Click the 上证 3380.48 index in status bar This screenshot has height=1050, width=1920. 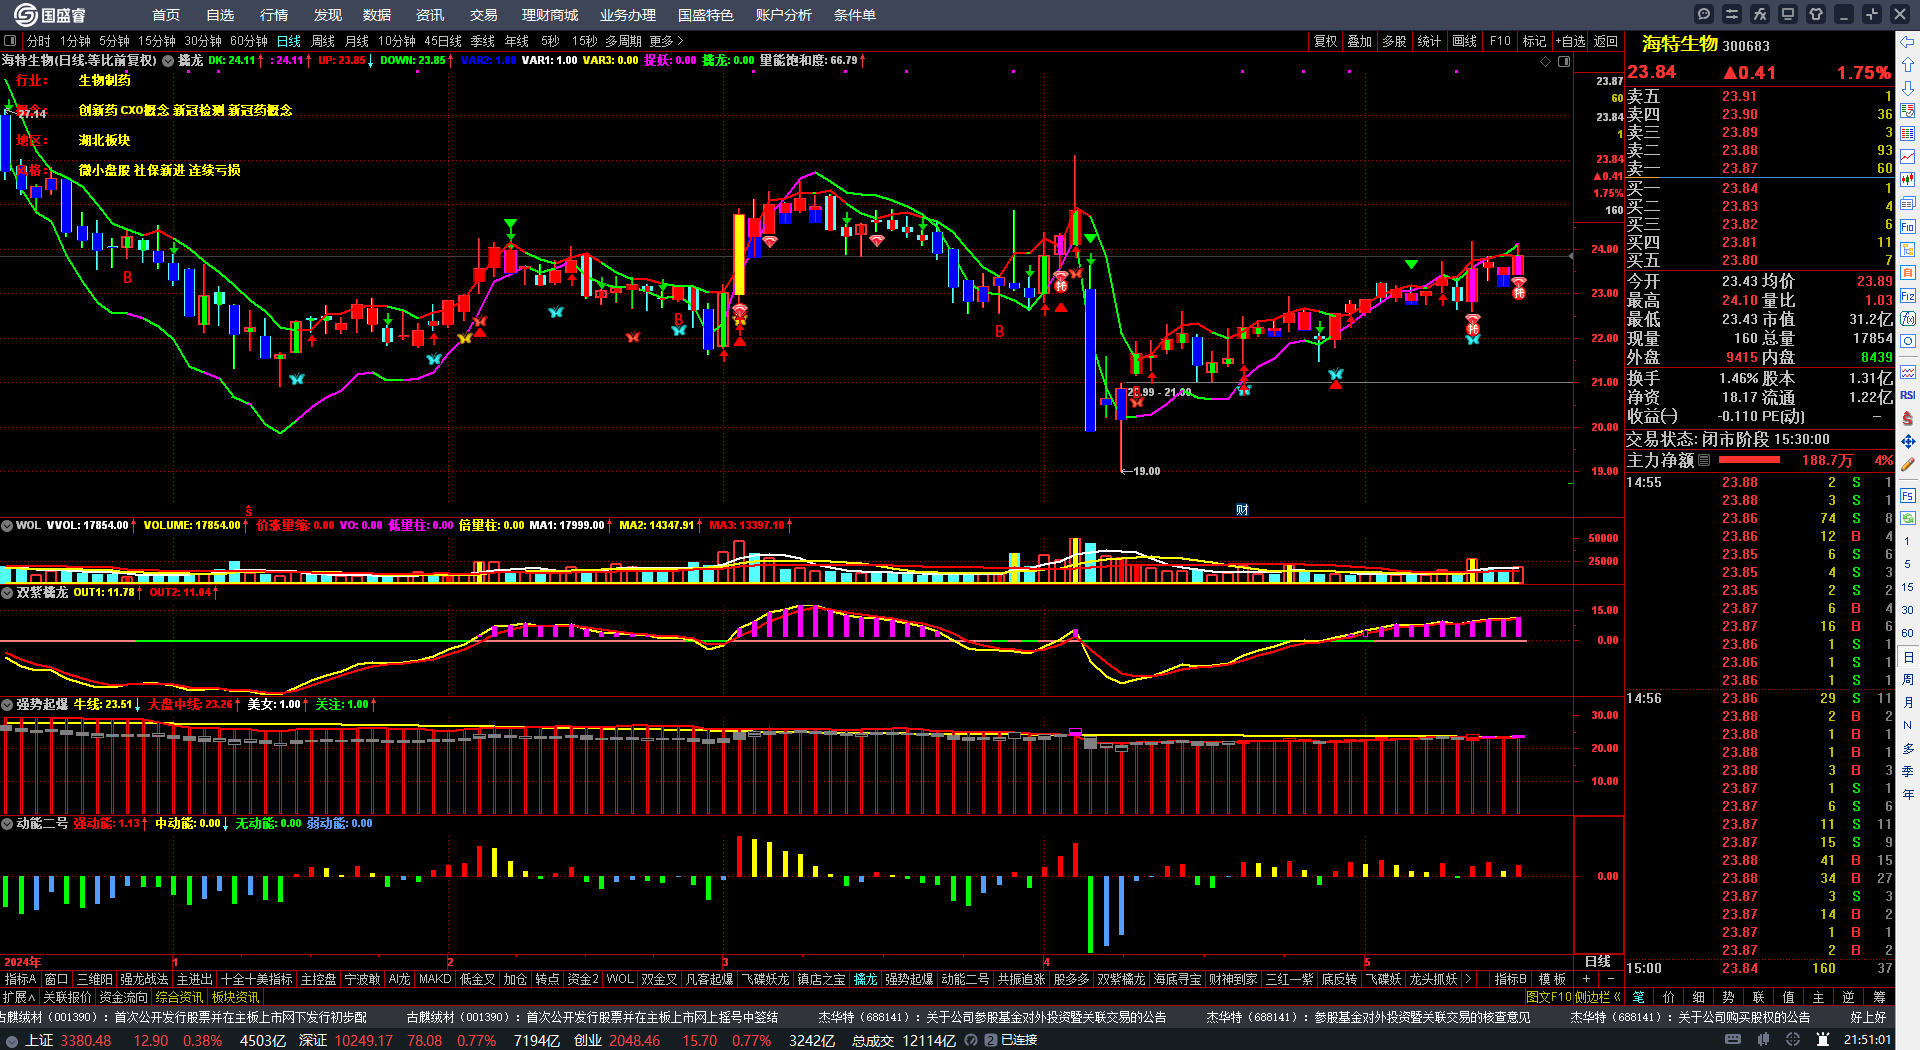tap(67, 1040)
